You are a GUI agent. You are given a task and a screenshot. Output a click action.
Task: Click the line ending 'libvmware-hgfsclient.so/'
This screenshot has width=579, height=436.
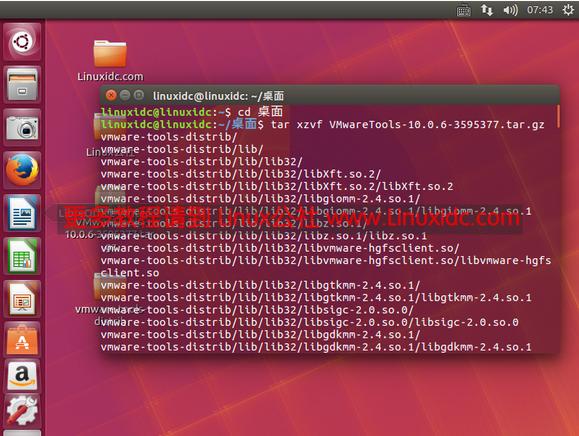pyautogui.click(x=280, y=248)
